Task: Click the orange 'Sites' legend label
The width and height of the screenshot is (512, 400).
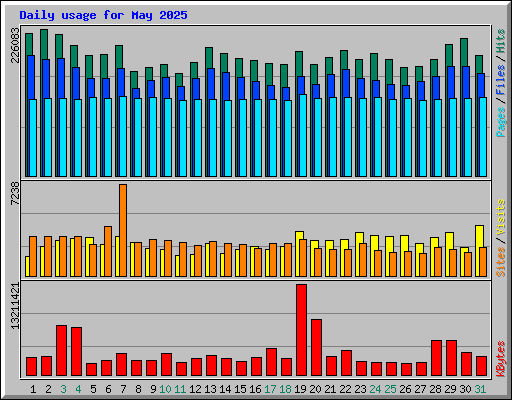Action: (500, 262)
